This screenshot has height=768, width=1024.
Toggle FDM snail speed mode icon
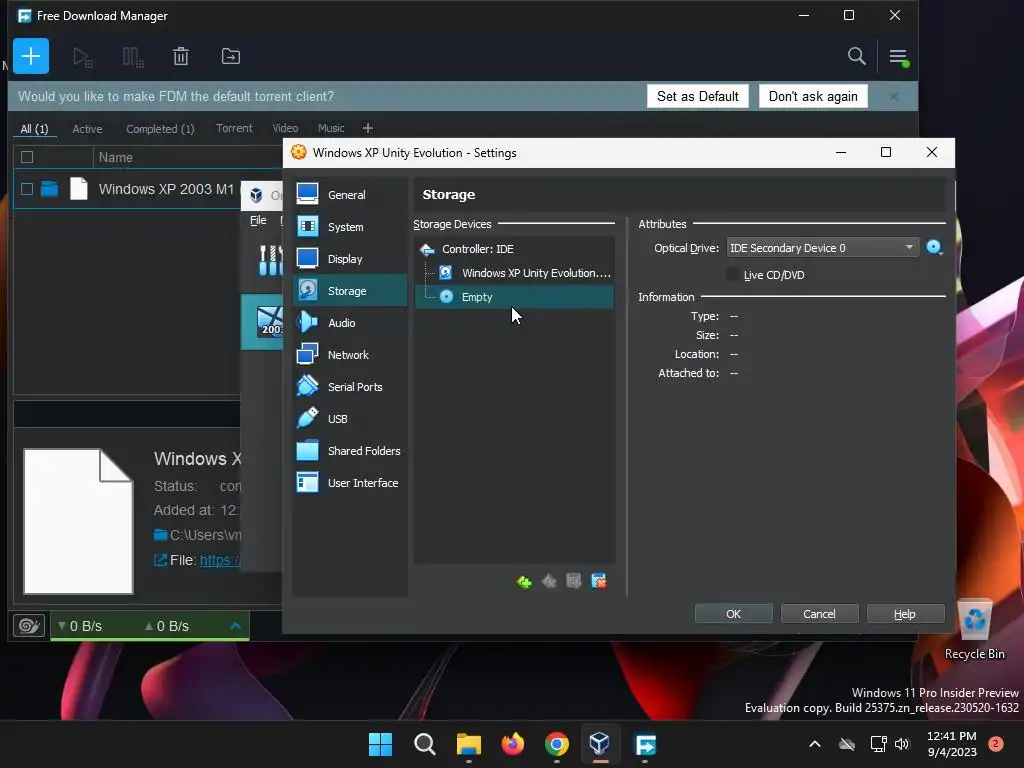click(29, 626)
